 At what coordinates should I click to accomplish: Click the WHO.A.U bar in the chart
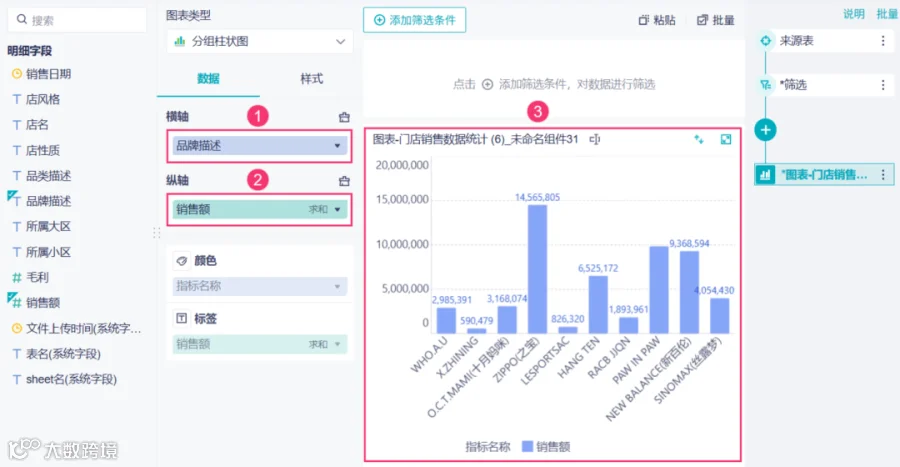click(x=446, y=321)
